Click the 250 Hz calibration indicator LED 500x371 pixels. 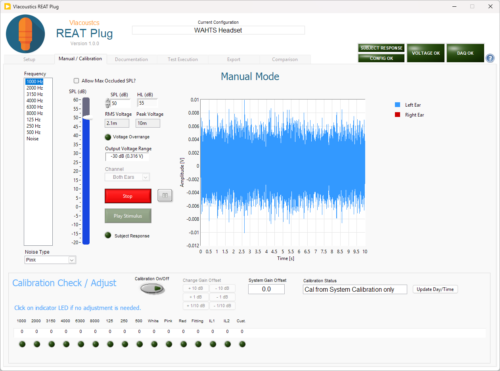coord(125,344)
